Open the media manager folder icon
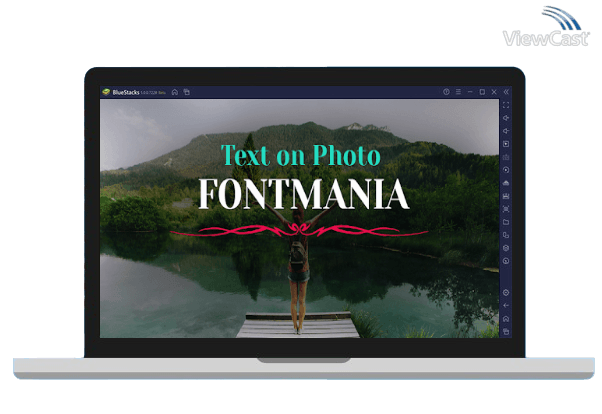 pos(506,222)
